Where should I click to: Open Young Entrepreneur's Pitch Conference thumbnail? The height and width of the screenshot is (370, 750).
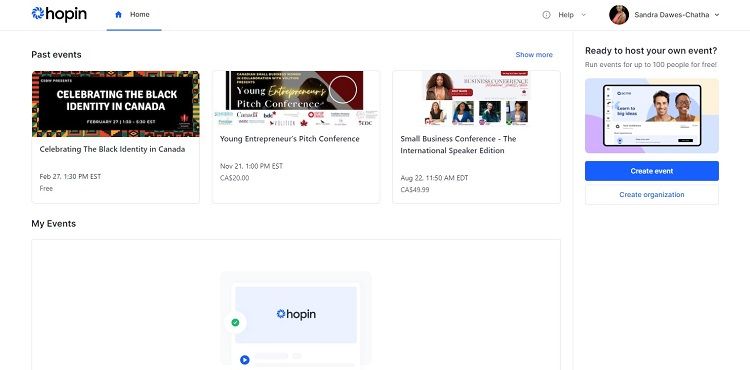click(296, 98)
